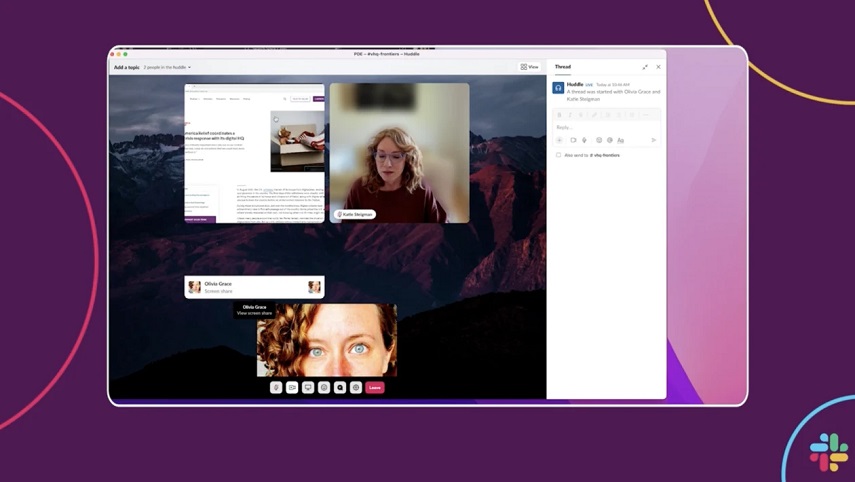Switch to the Thread tab
The width and height of the screenshot is (855, 482).
tap(563, 67)
